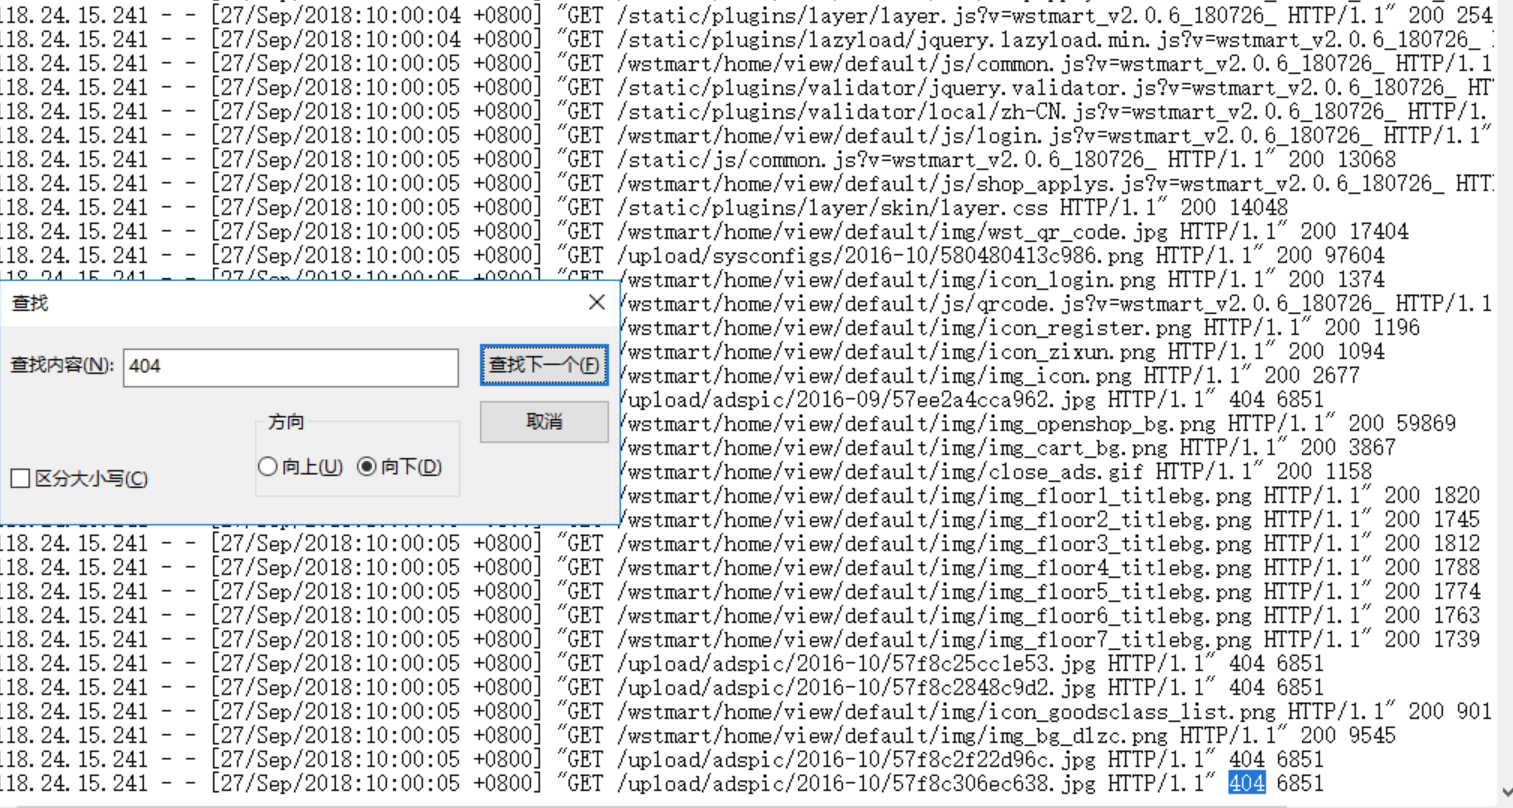Click the size value 17404
This screenshot has height=808, width=1513.
pyautogui.click(x=1378, y=231)
